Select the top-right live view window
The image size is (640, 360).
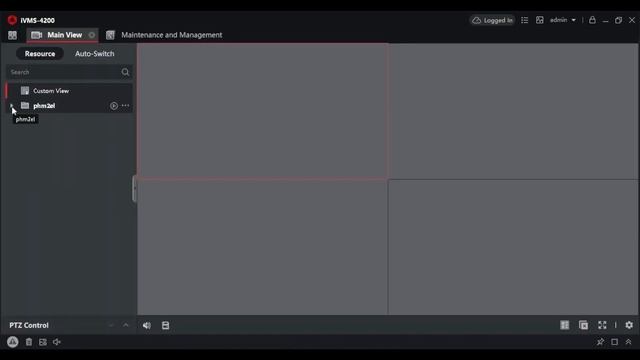[x=513, y=111]
